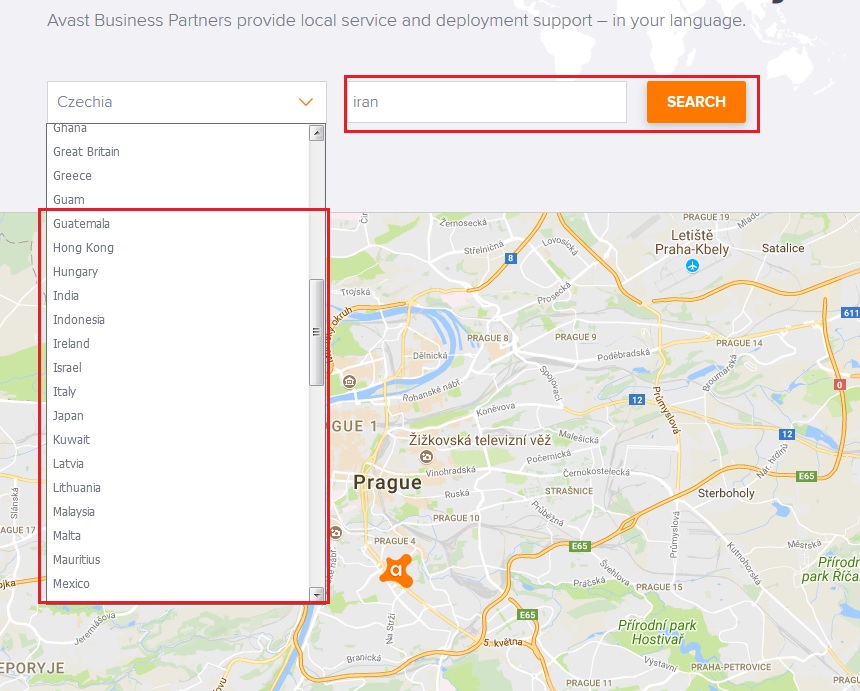Click the red 0 road shield

(x=840, y=385)
